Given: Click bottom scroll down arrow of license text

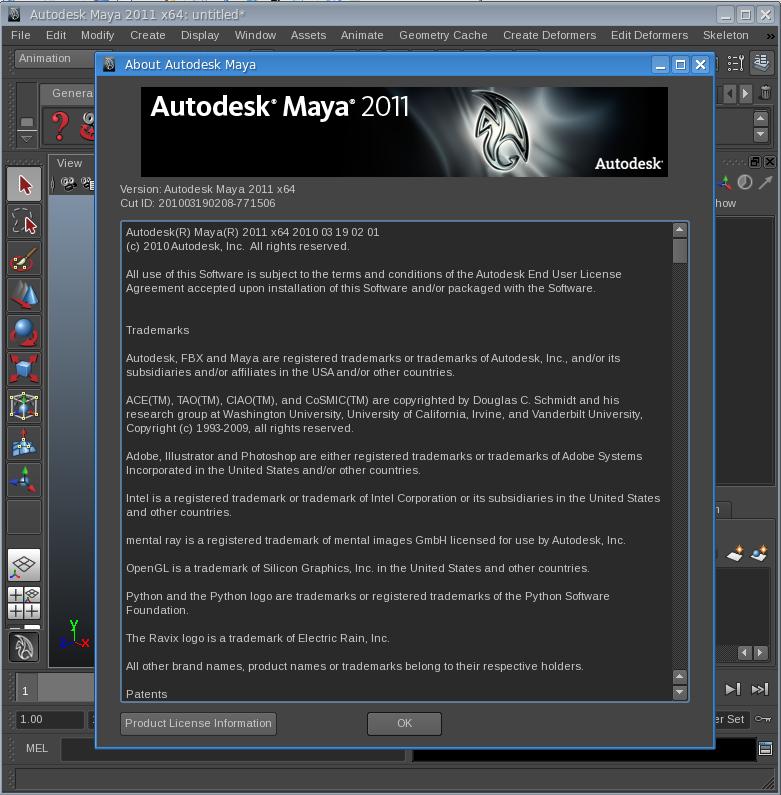Looking at the screenshot, I should tap(680, 692).
